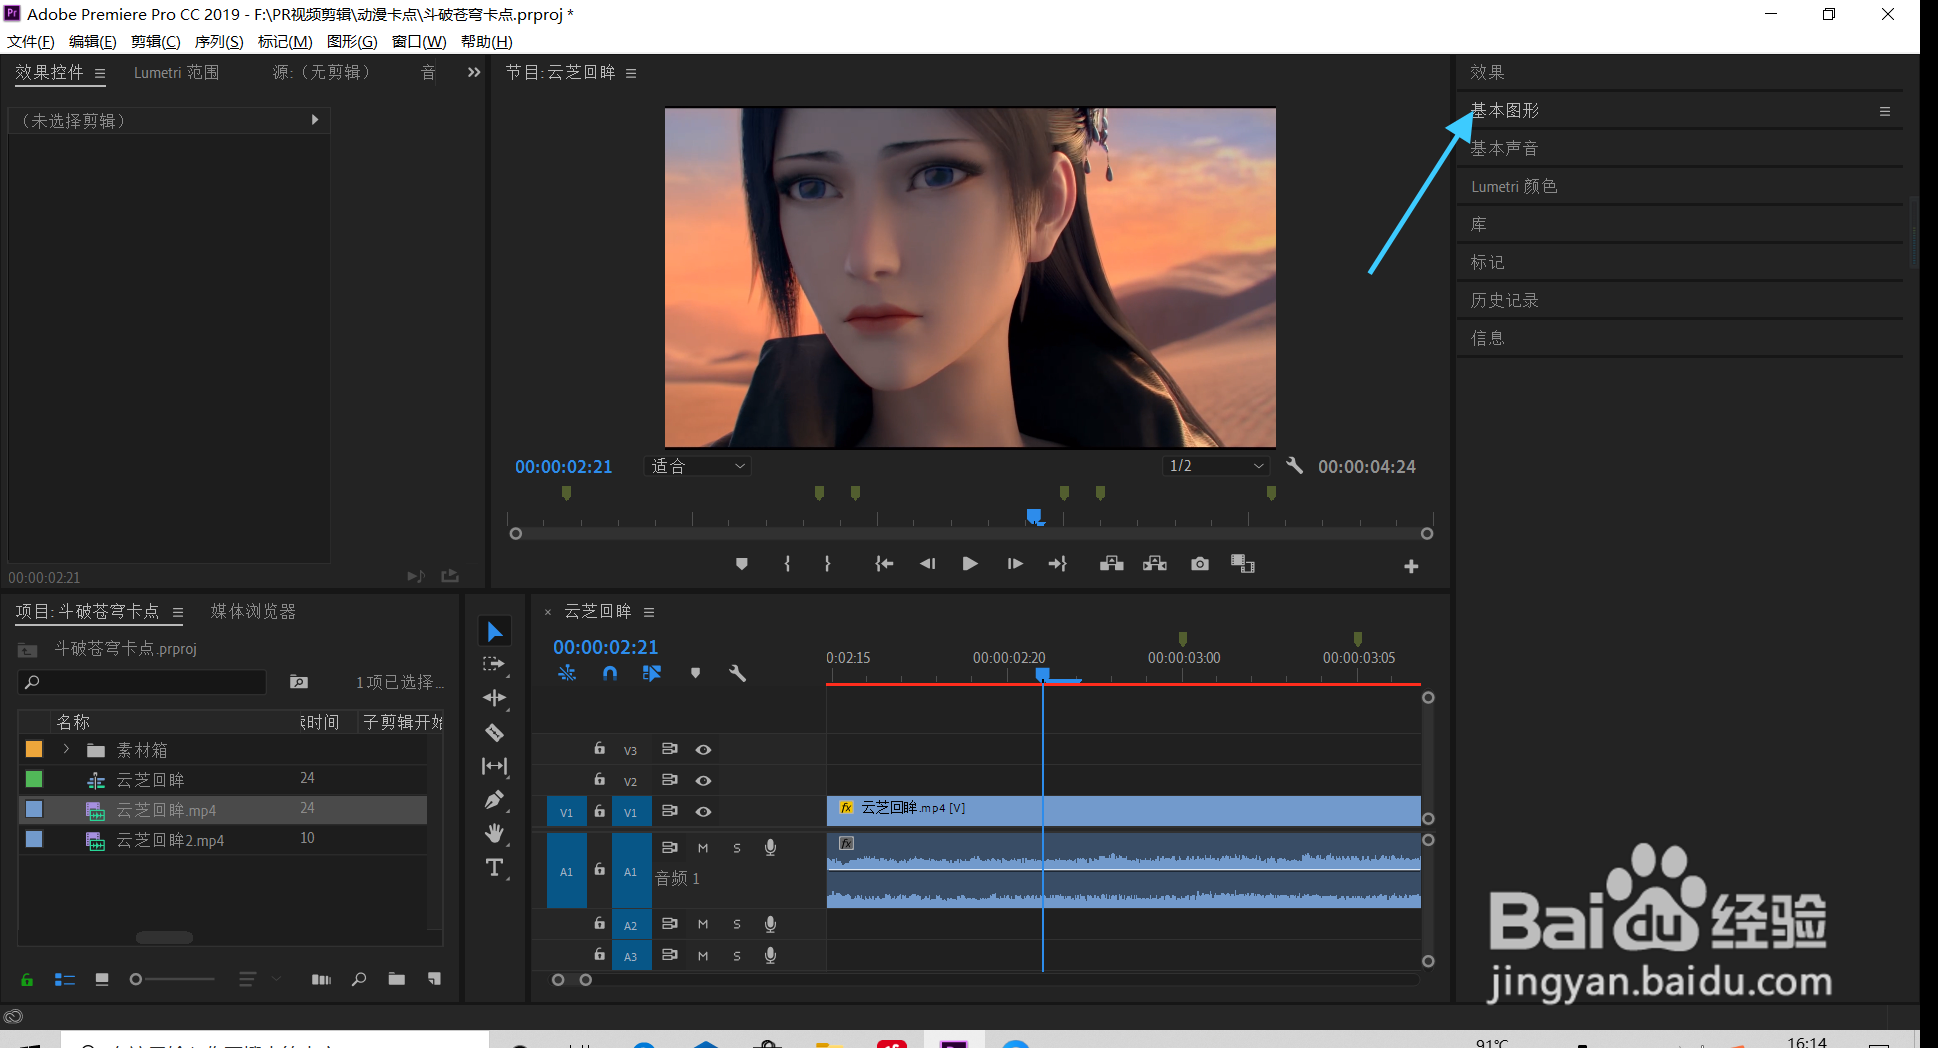Switch to 媒体浏览器 tab
The height and width of the screenshot is (1048, 1938).
point(253,611)
